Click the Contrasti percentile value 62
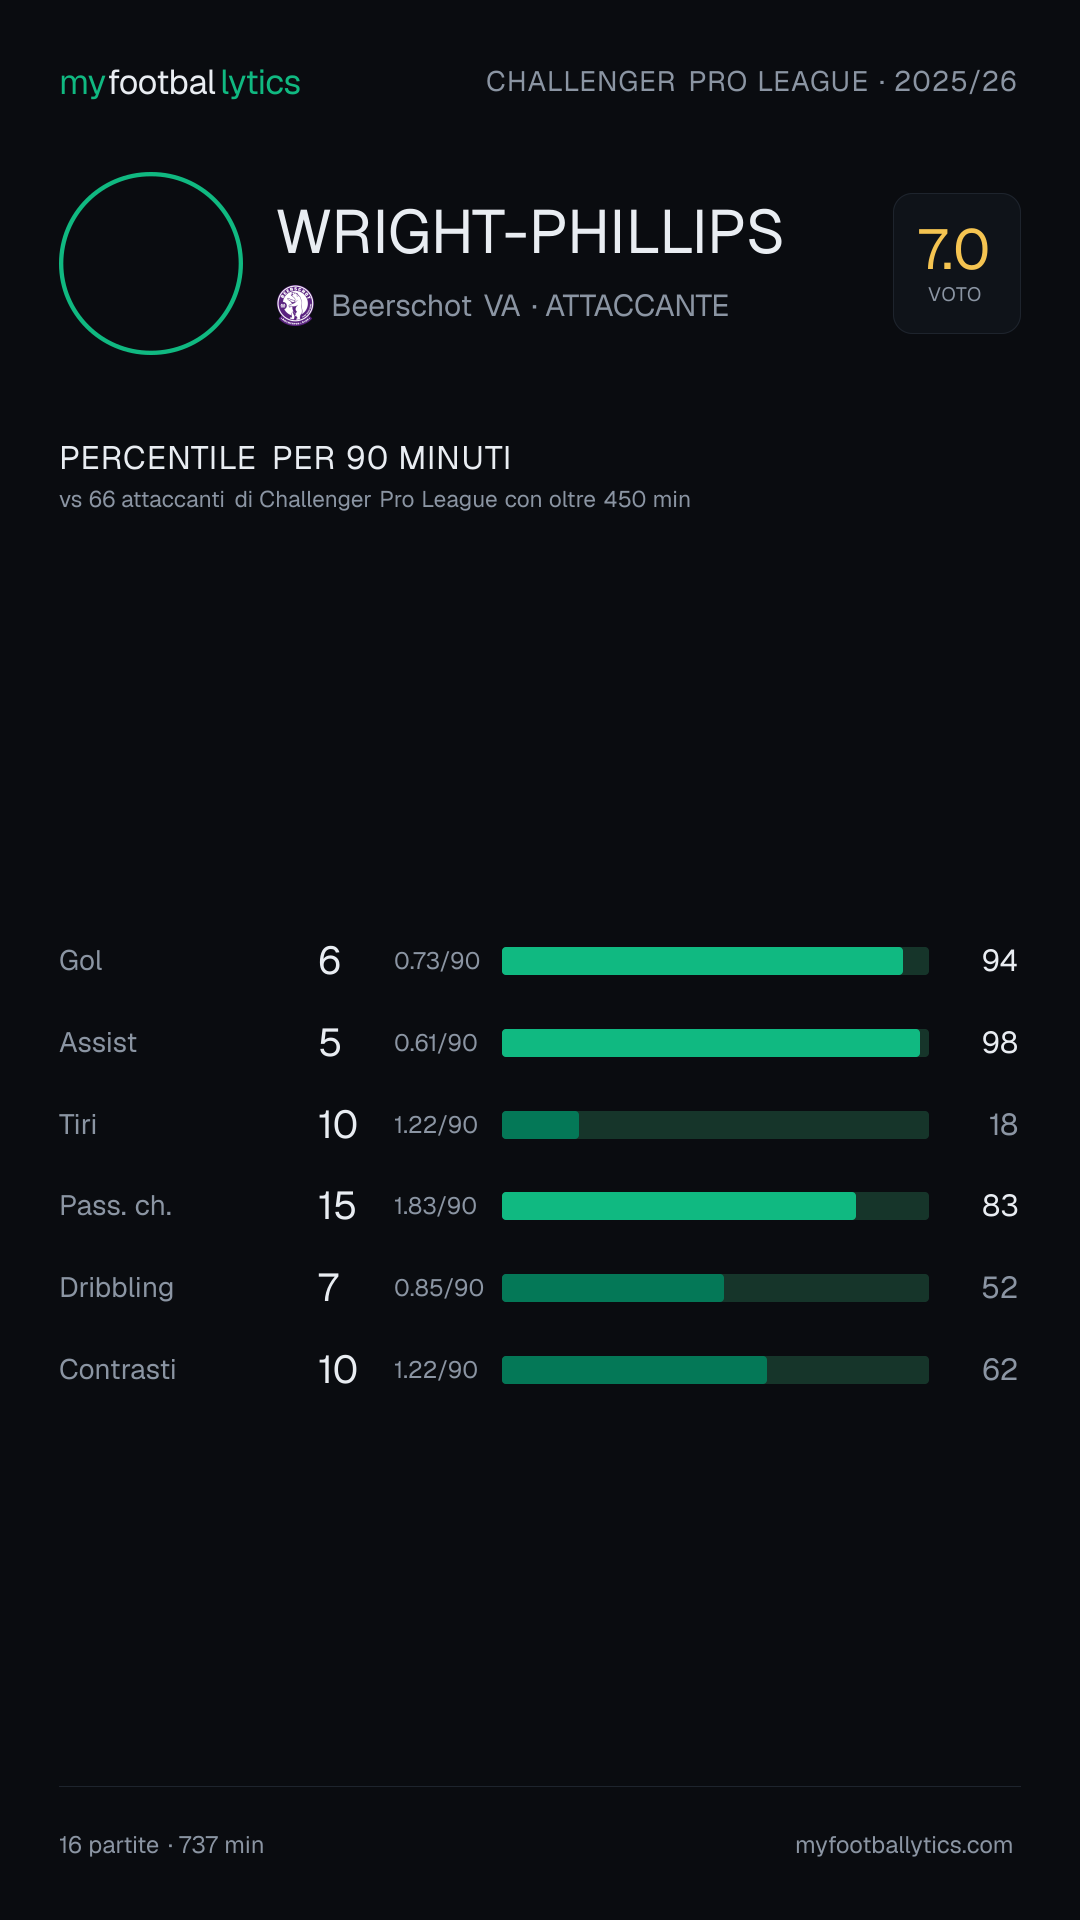The width and height of the screenshot is (1080, 1920). 999,1370
